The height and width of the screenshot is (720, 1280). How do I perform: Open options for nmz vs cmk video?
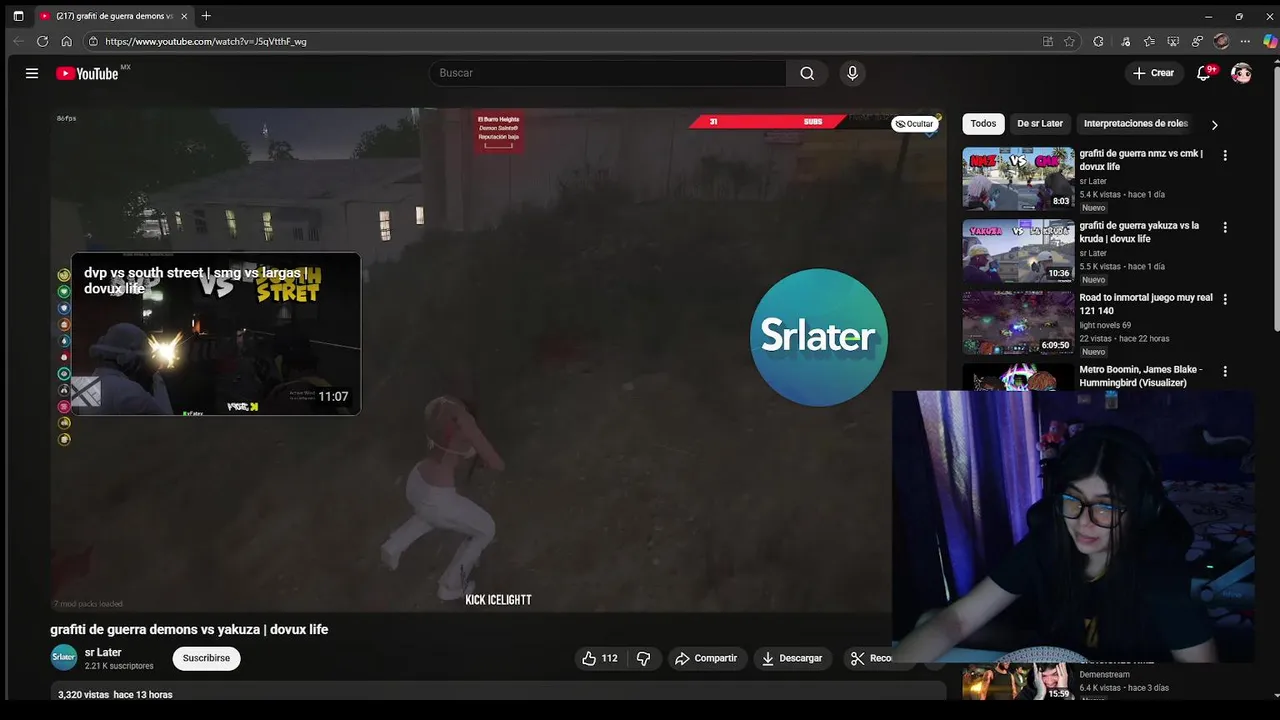click(x=1225, y=155)
